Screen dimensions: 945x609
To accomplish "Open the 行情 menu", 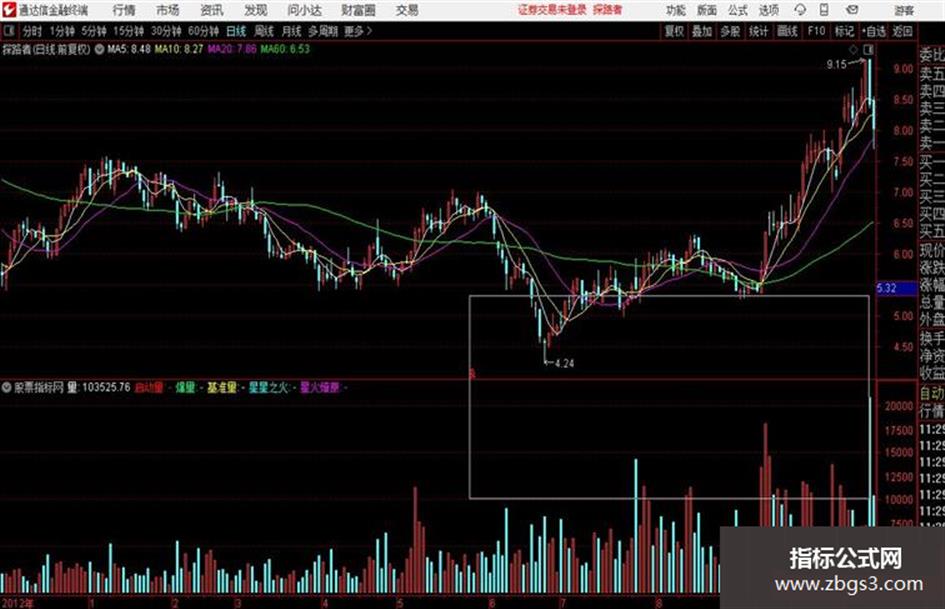I will 124,10.
